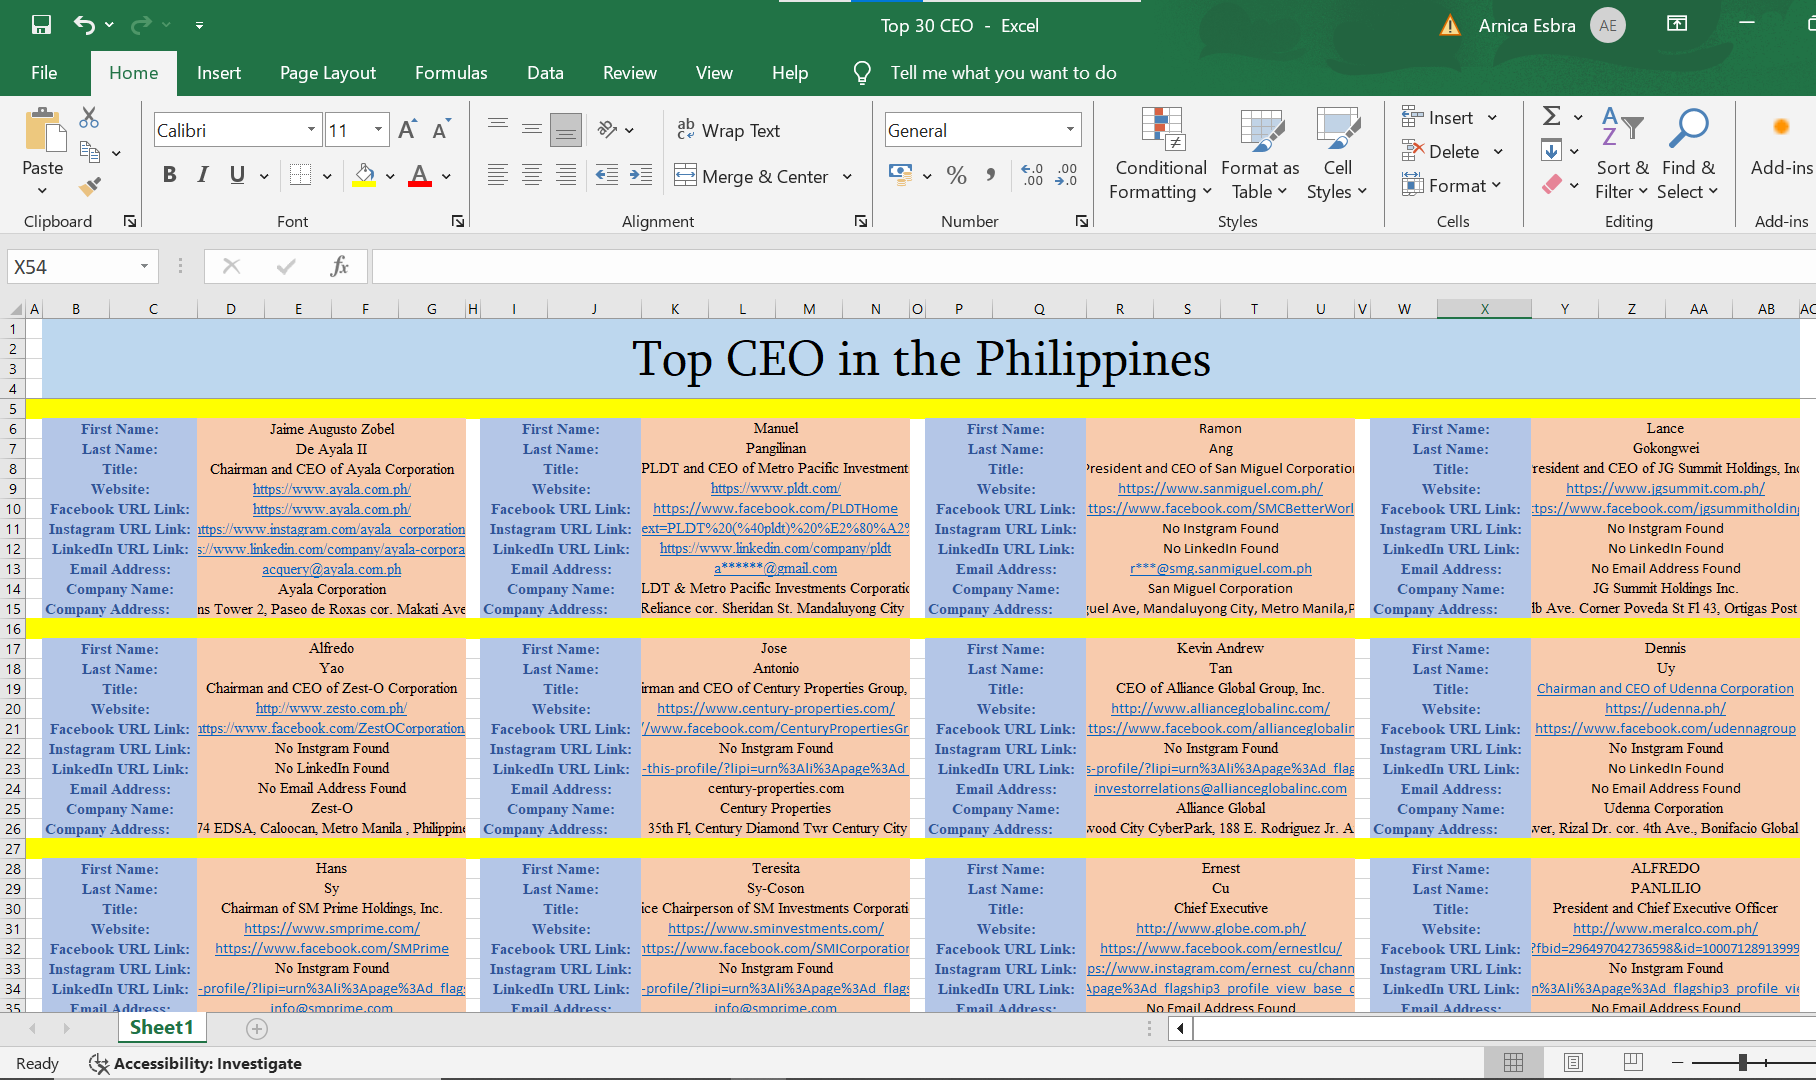Apply the red Font Color swatch

pyautogui.click(x=420, y=176)
